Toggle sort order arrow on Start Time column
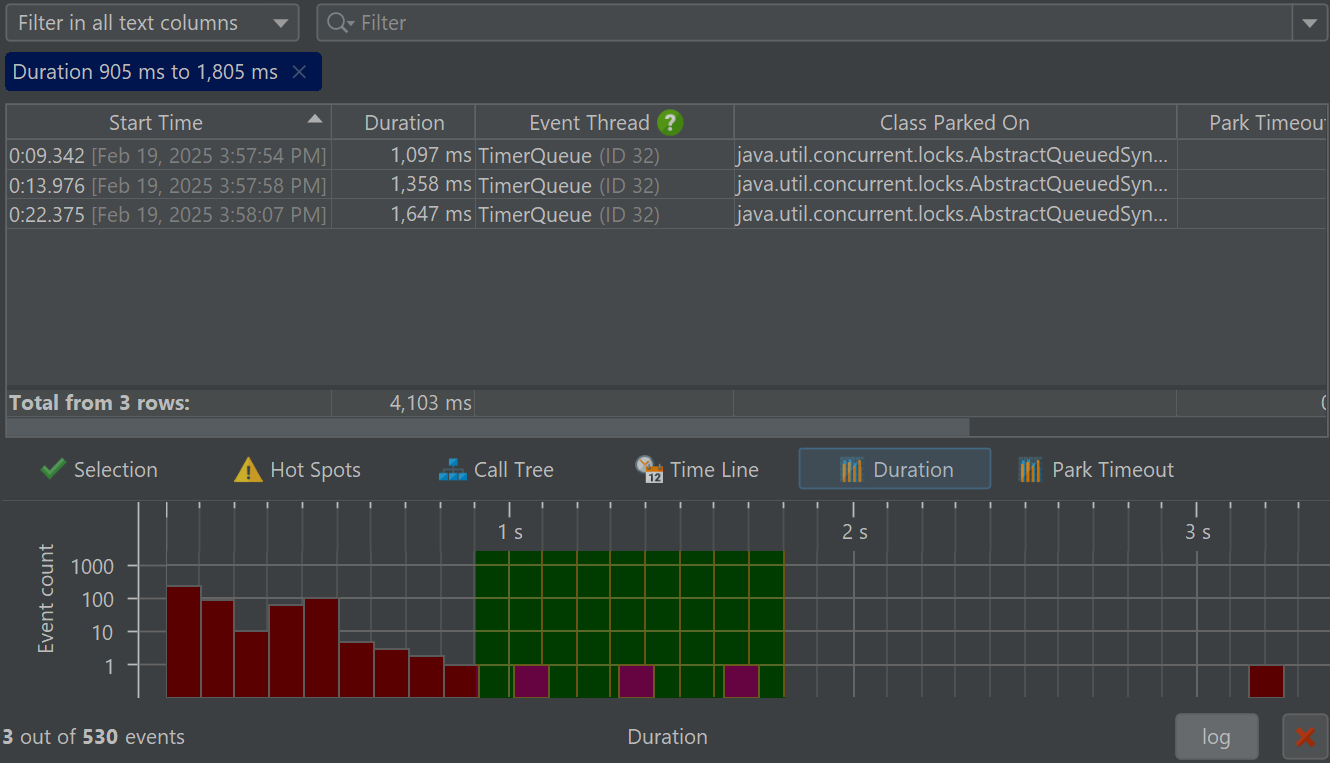The image size is (1330, 763). click(315, 119)
